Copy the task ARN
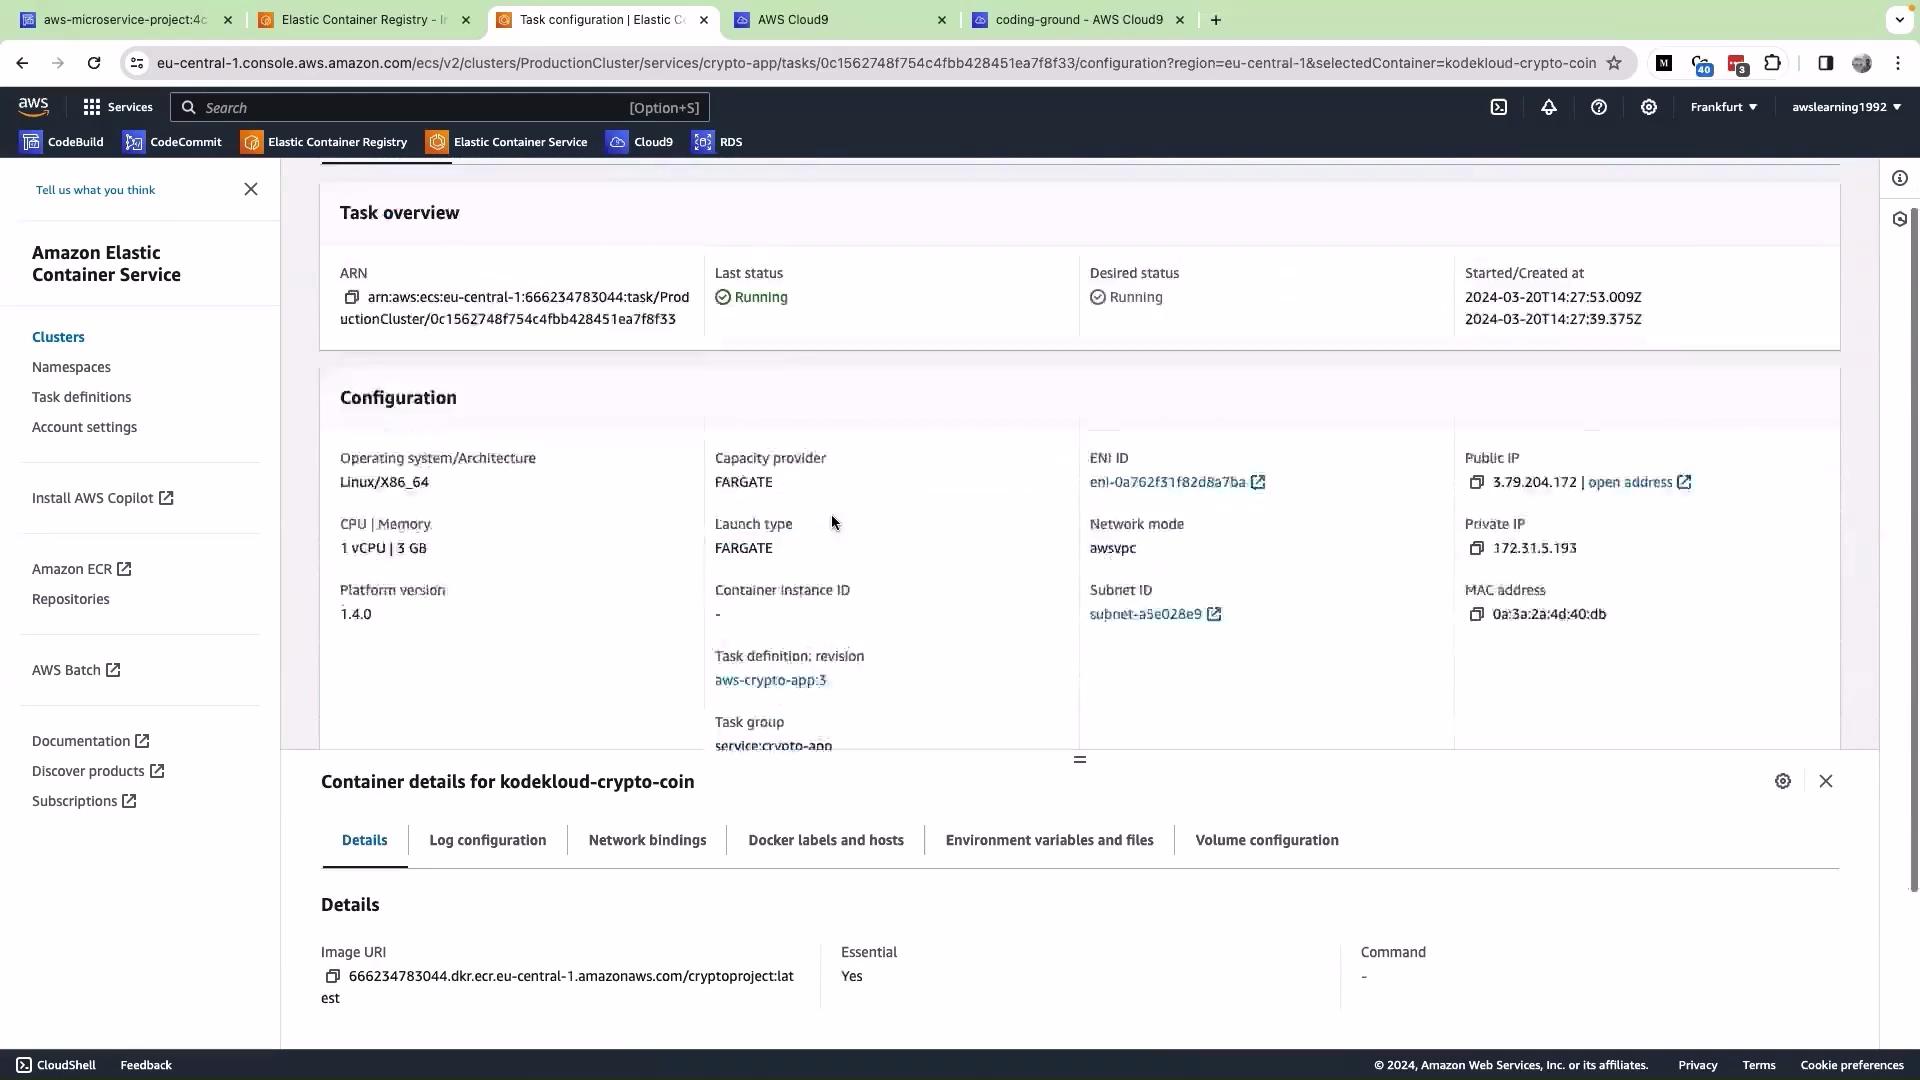The image size is (1920, 1080). pyautogui.click(x=351, y=297)
